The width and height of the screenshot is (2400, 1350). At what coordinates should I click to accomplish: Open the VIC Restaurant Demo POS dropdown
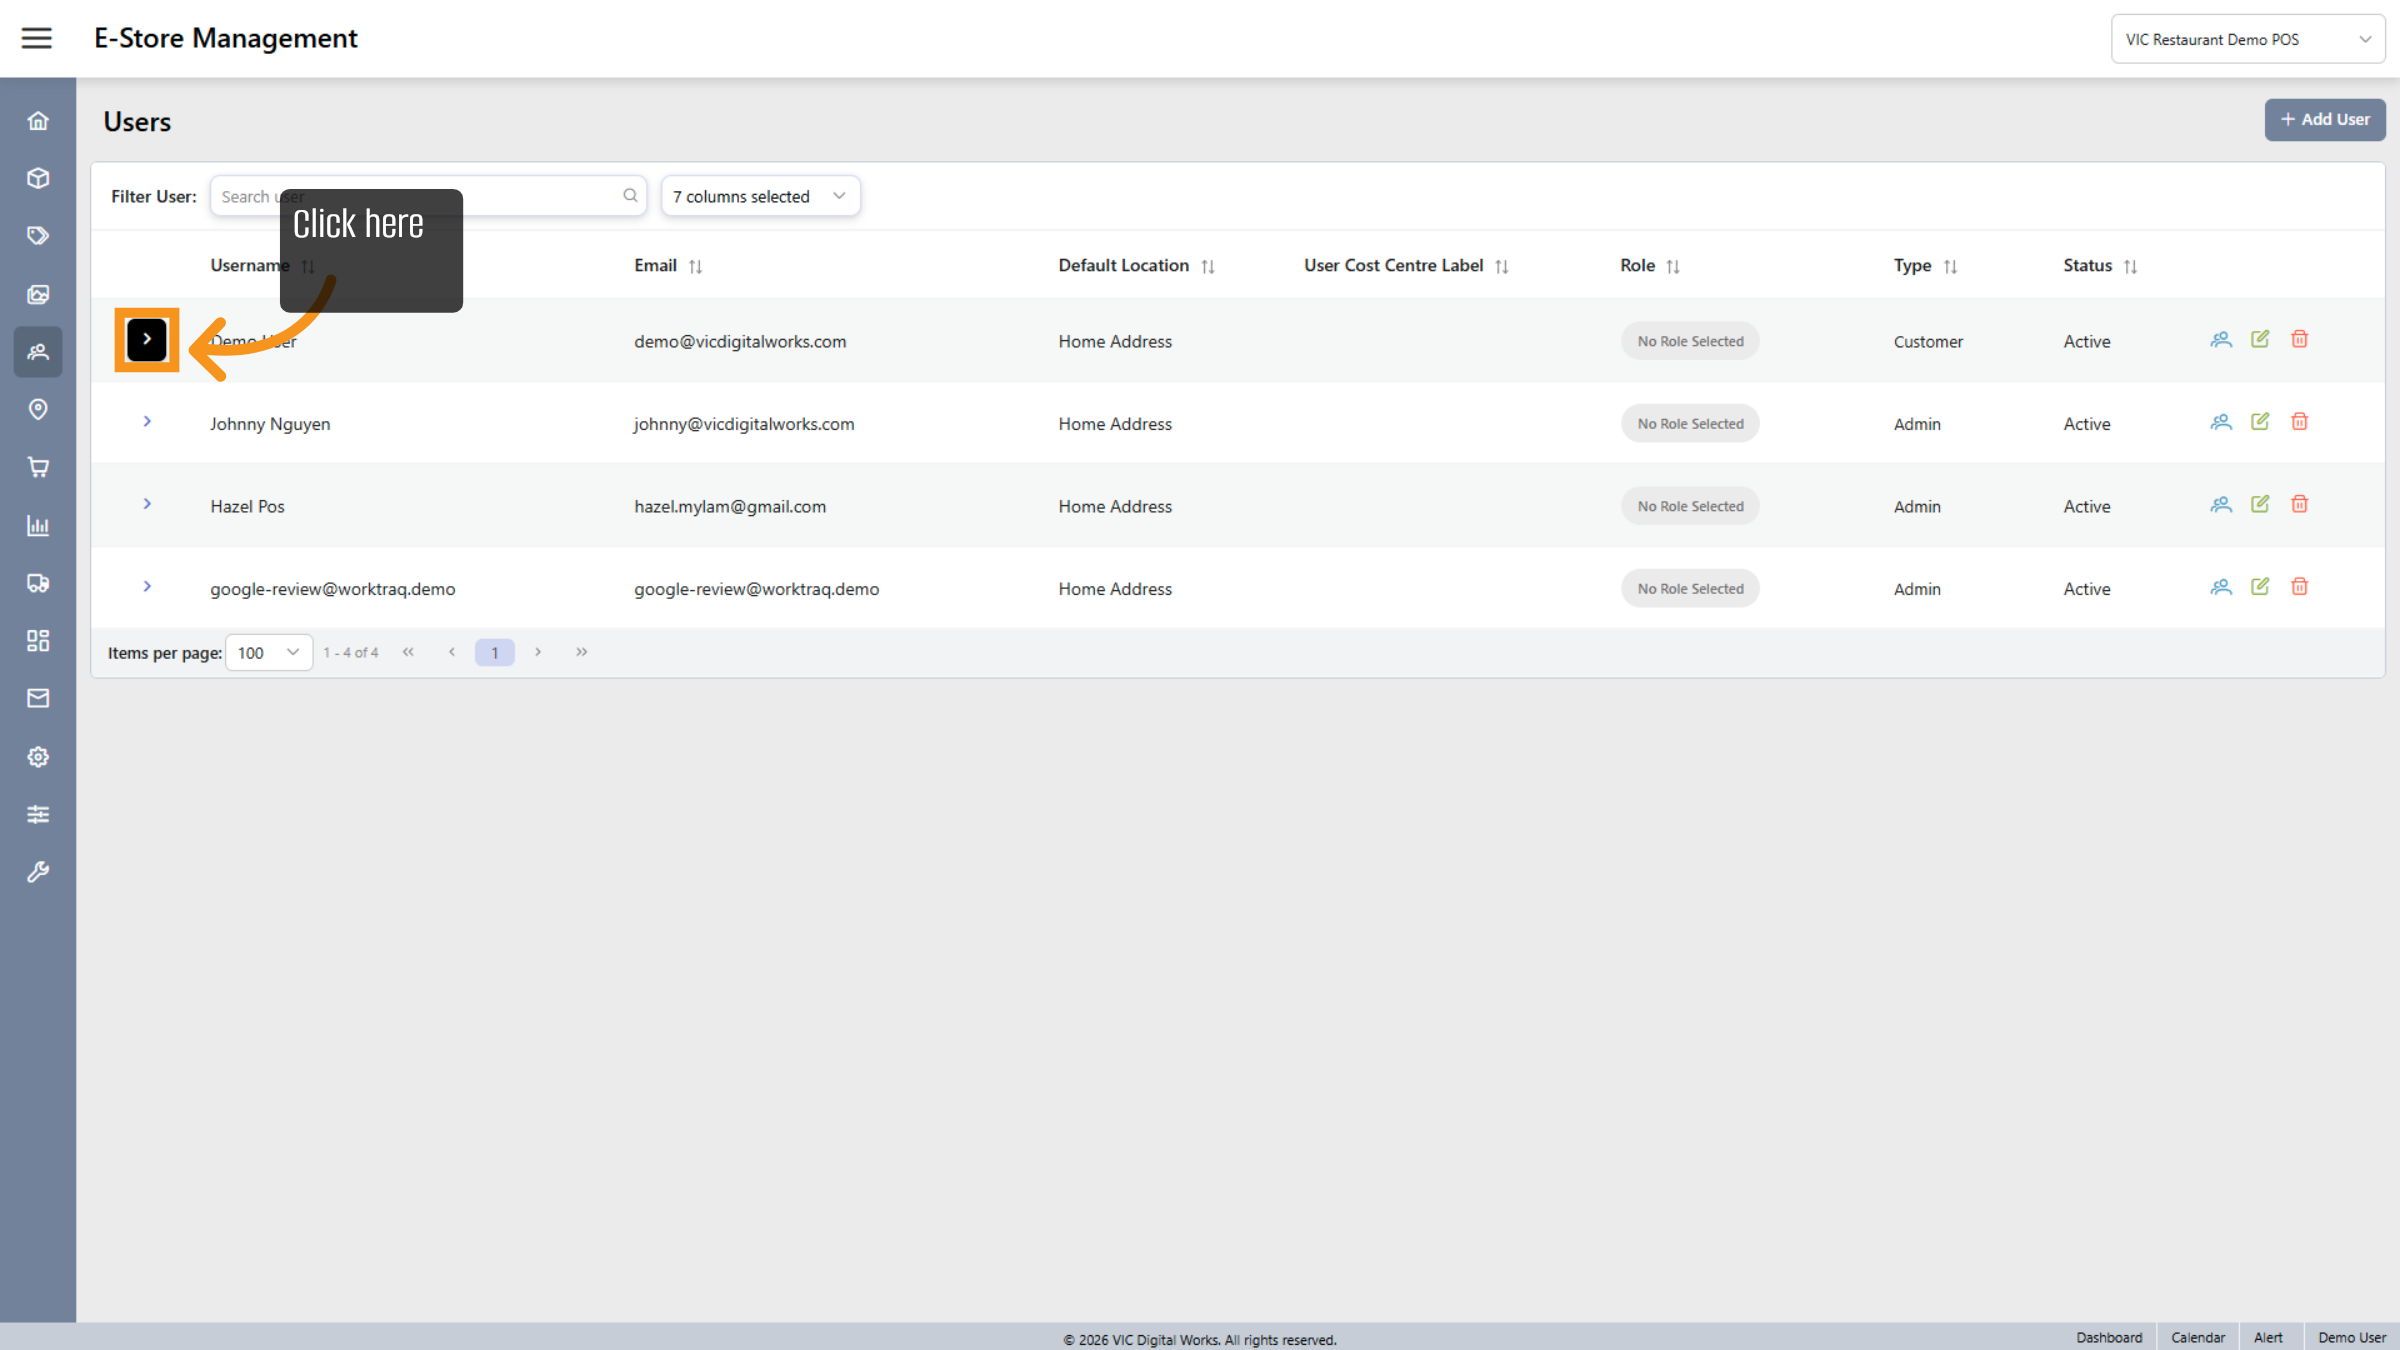tap(2248, 38)
